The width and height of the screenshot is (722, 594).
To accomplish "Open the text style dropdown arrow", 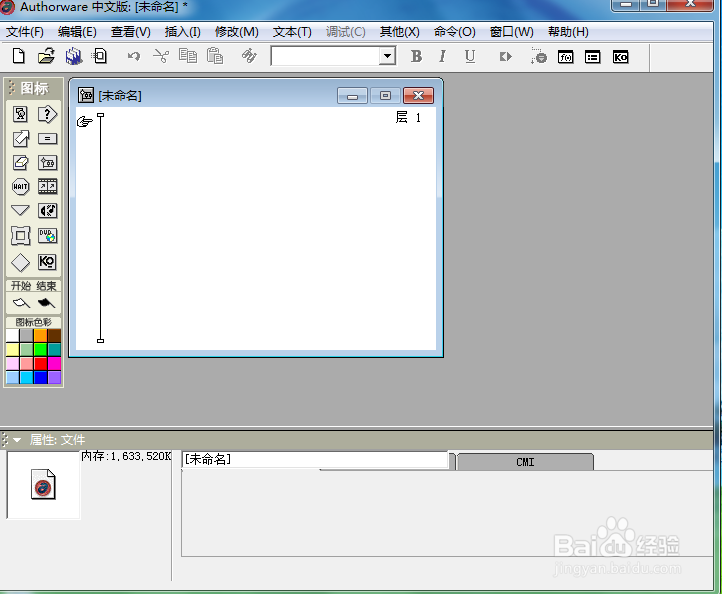I will point(388,56).
